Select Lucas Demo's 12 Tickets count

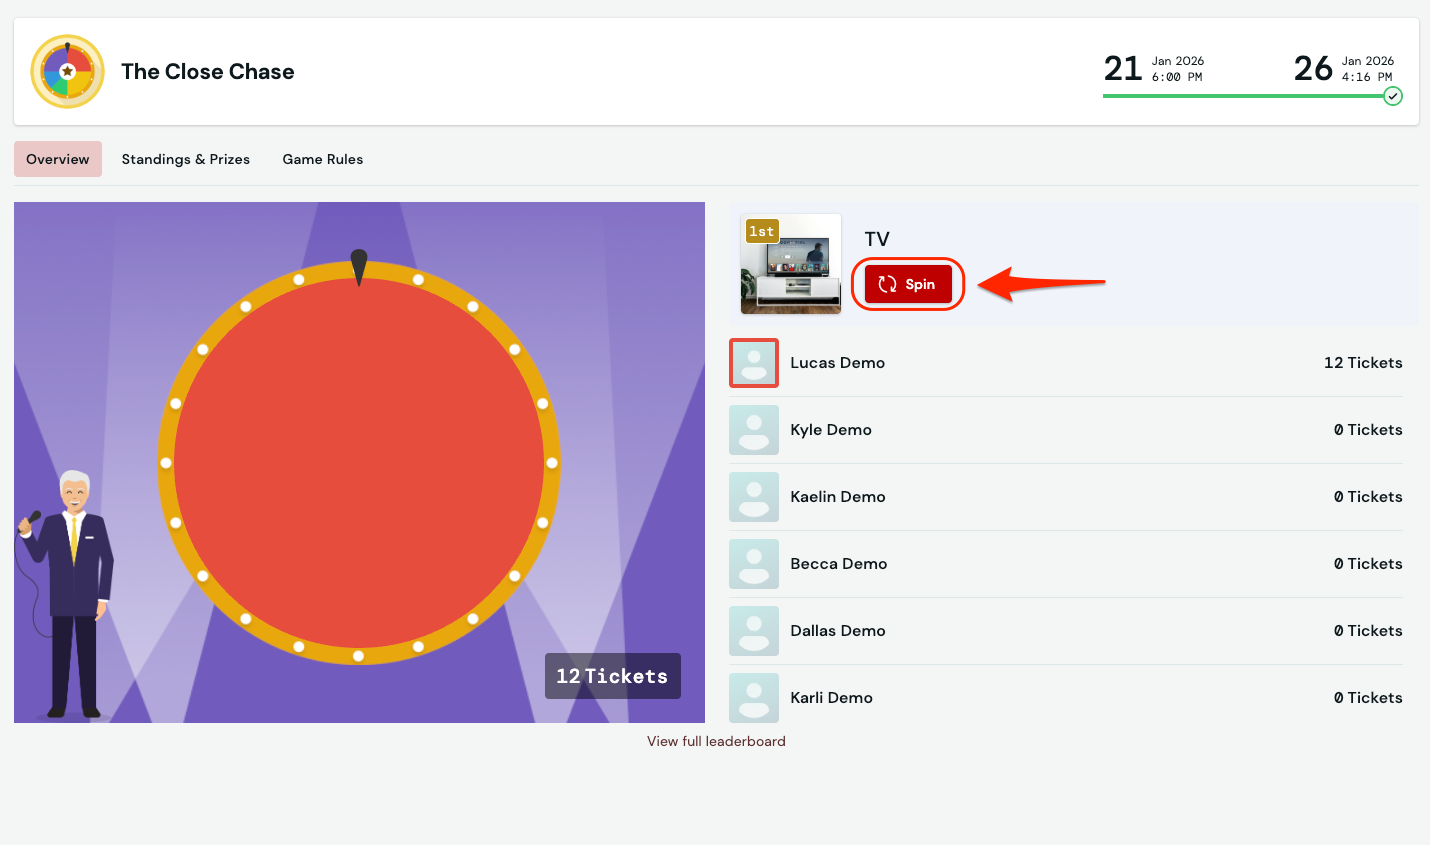pos(1362,363)
